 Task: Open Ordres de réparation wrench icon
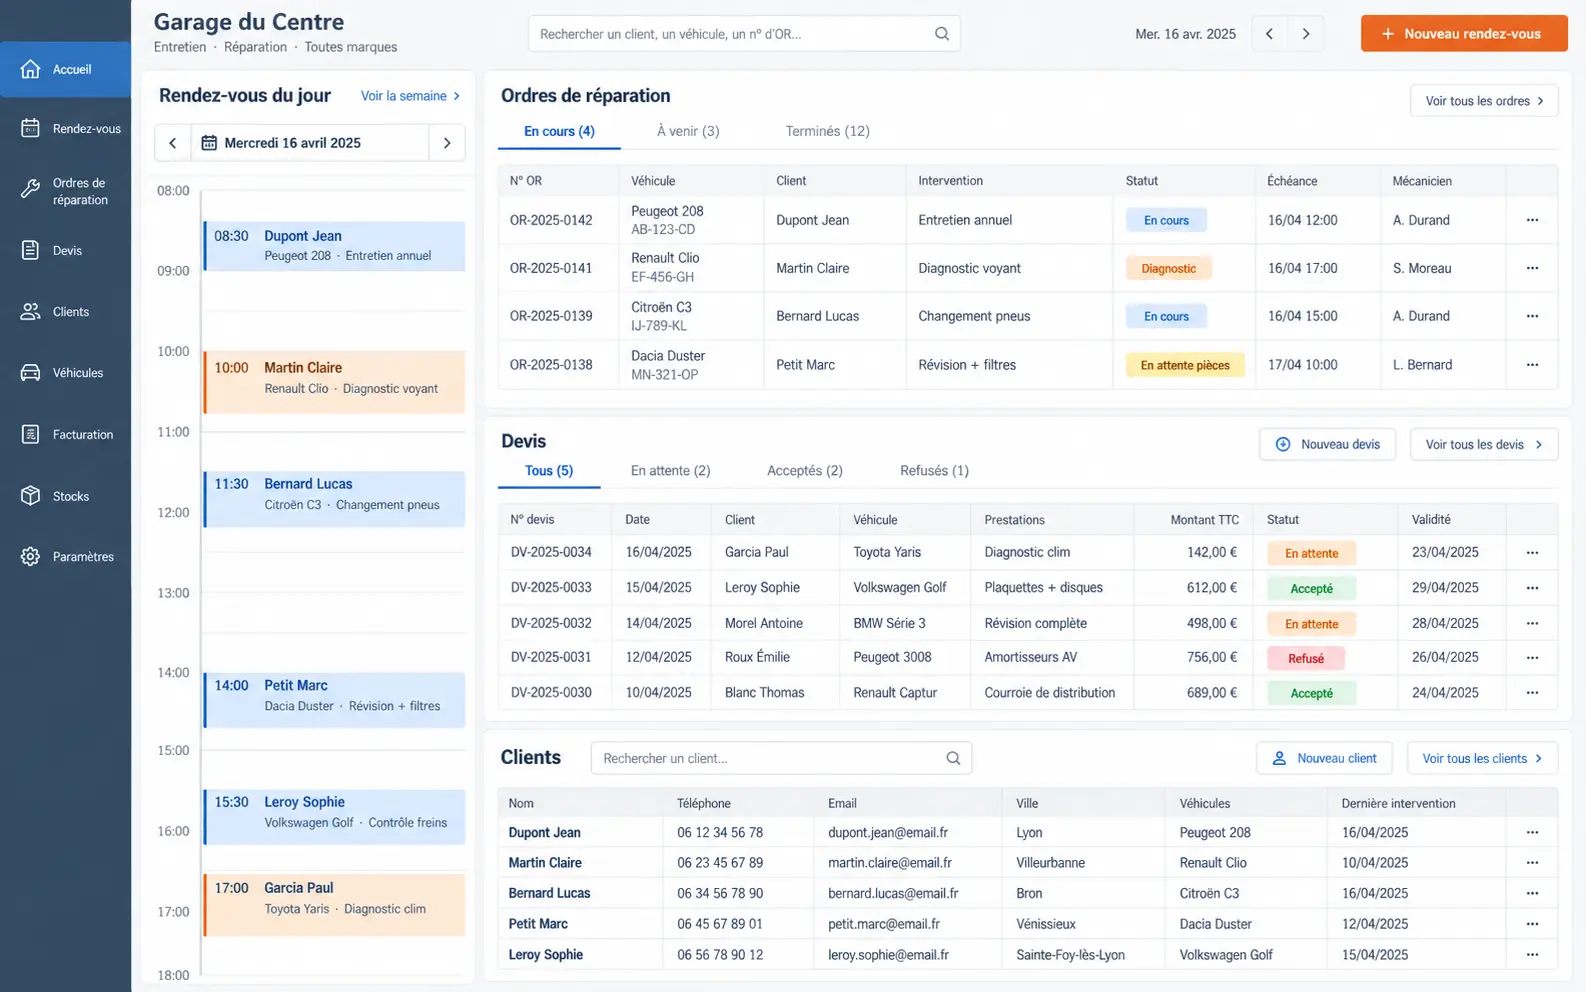pos(31,190)
